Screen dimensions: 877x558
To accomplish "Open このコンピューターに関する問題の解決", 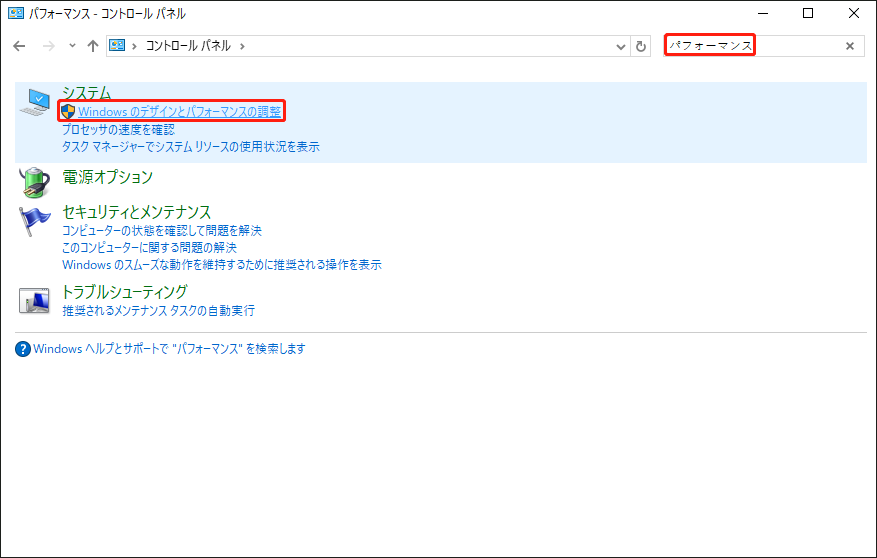I will coord(149,248).
